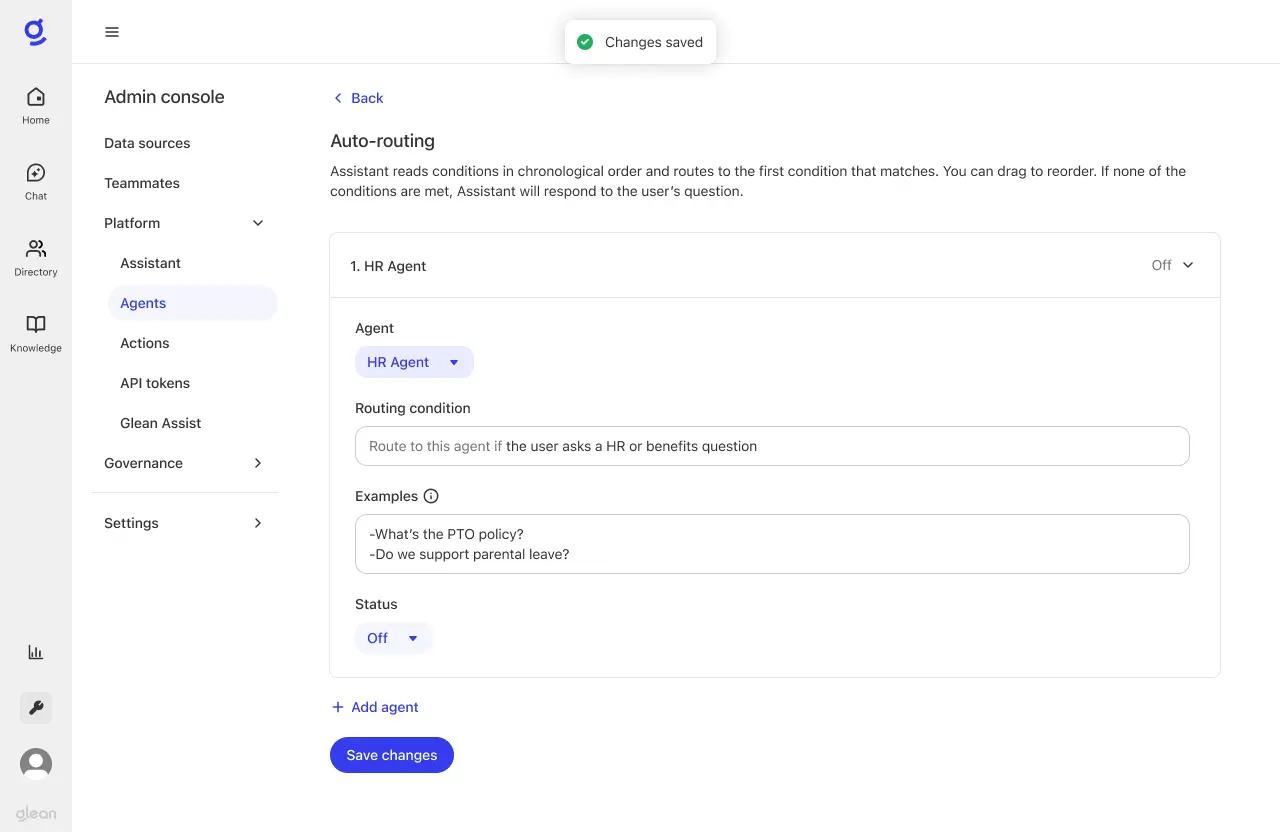Click the admin wrench icon
The width and height of the screenshot is (1280, 832).
36,708
